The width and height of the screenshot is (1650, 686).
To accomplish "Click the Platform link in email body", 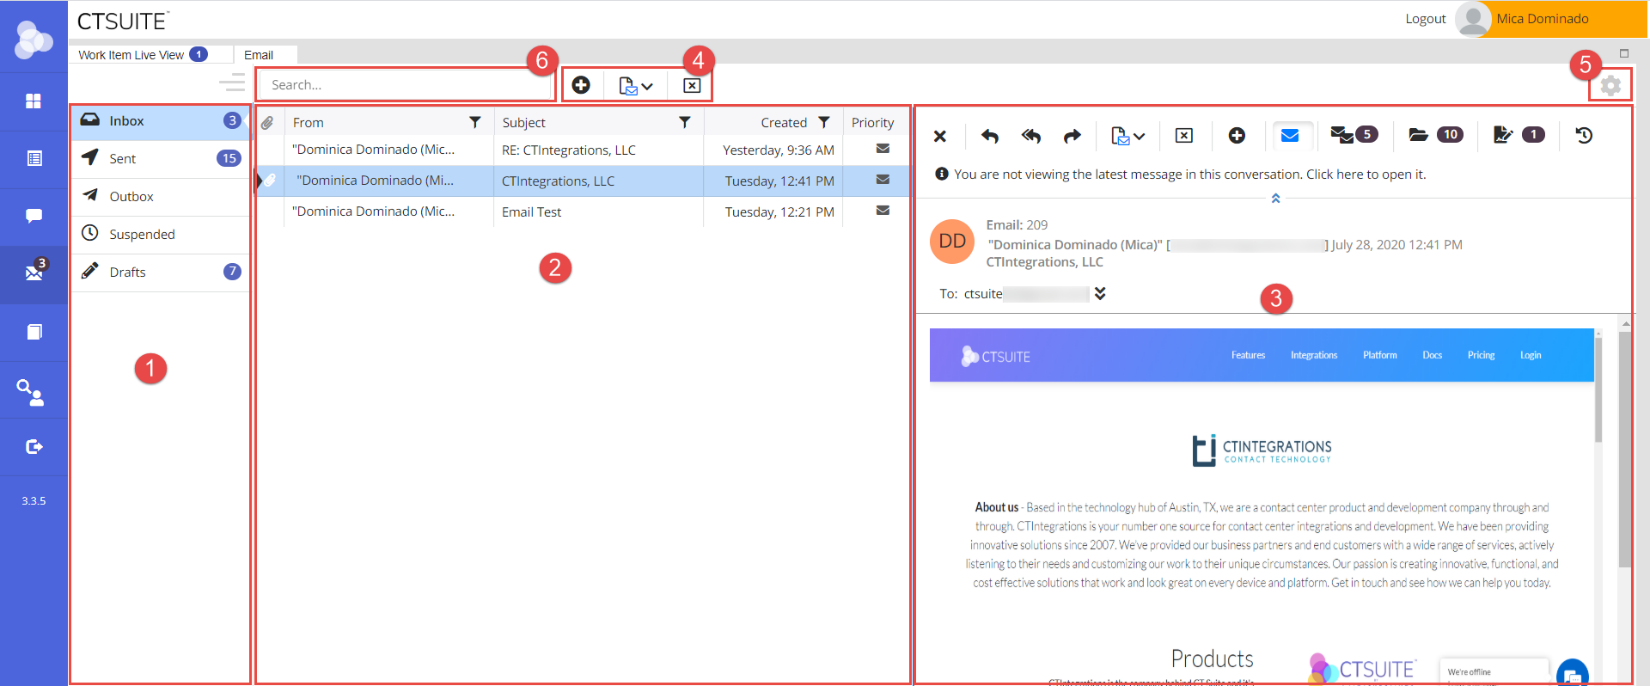I will pyautogui.click(x=1380, y=355).
